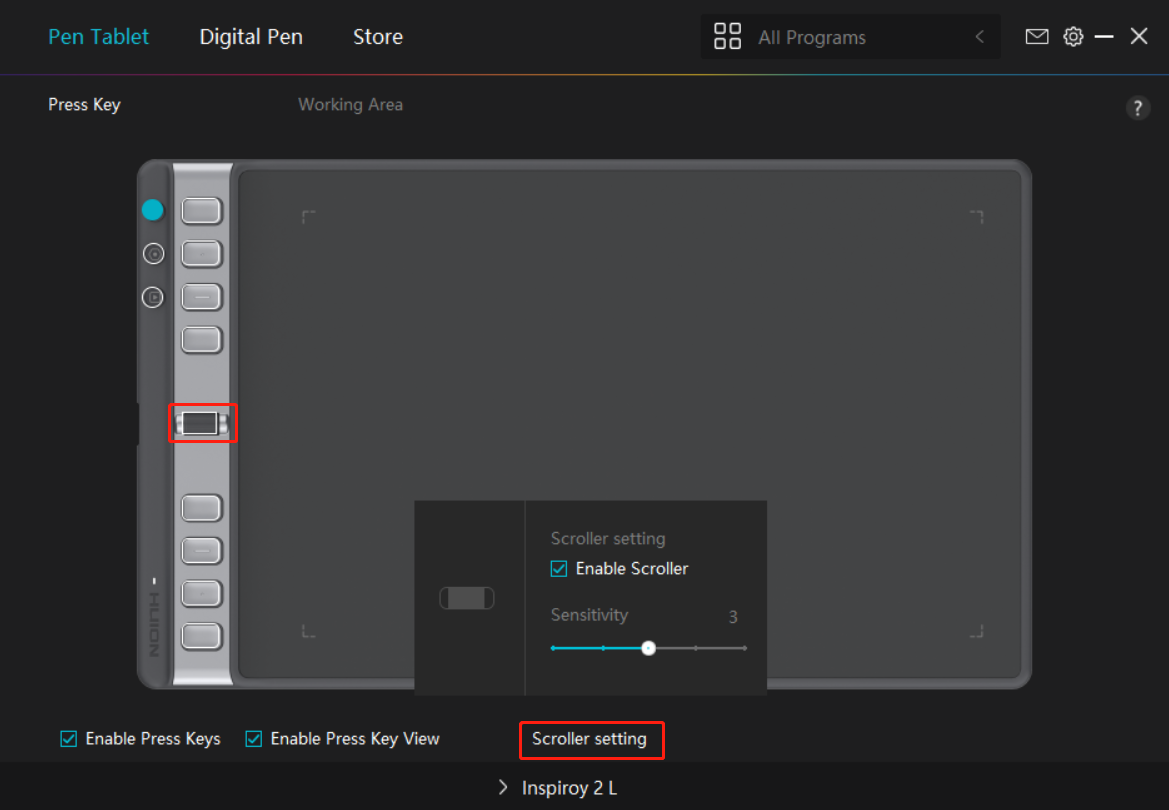Open the Store tab
The height and width of the screenshot is (810, 1169).
(378, 37)
